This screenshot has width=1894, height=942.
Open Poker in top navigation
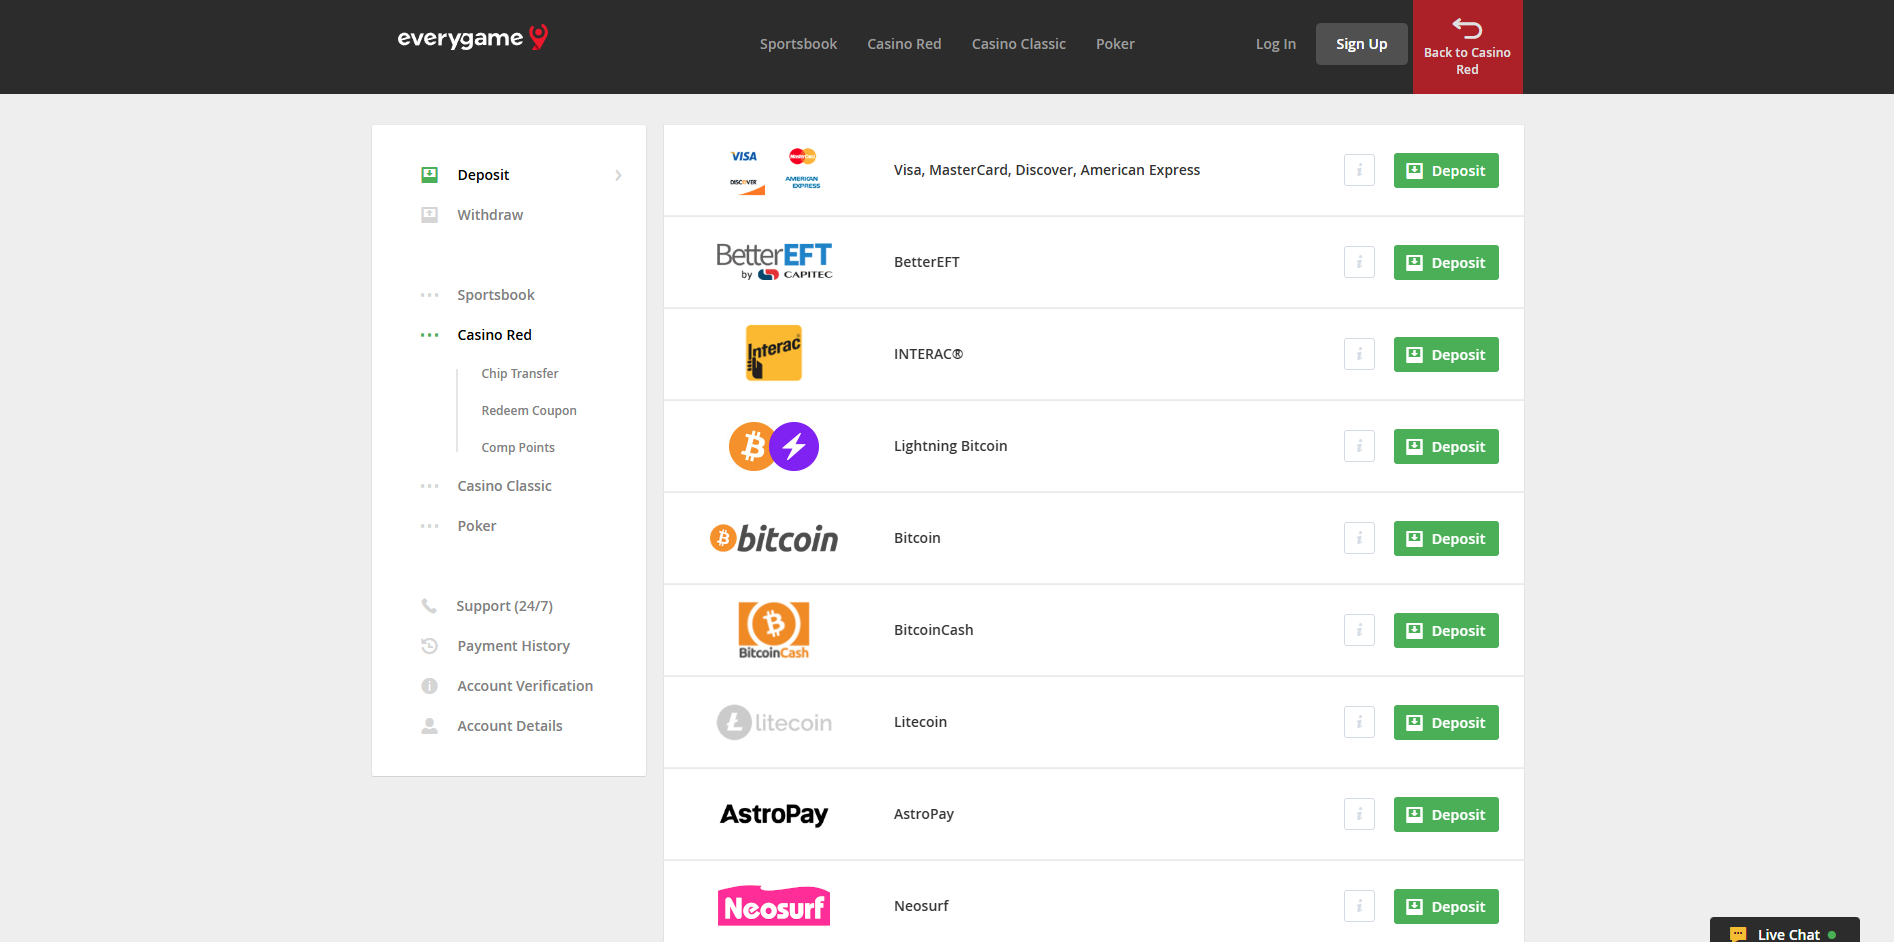[x=1115, y=44]
